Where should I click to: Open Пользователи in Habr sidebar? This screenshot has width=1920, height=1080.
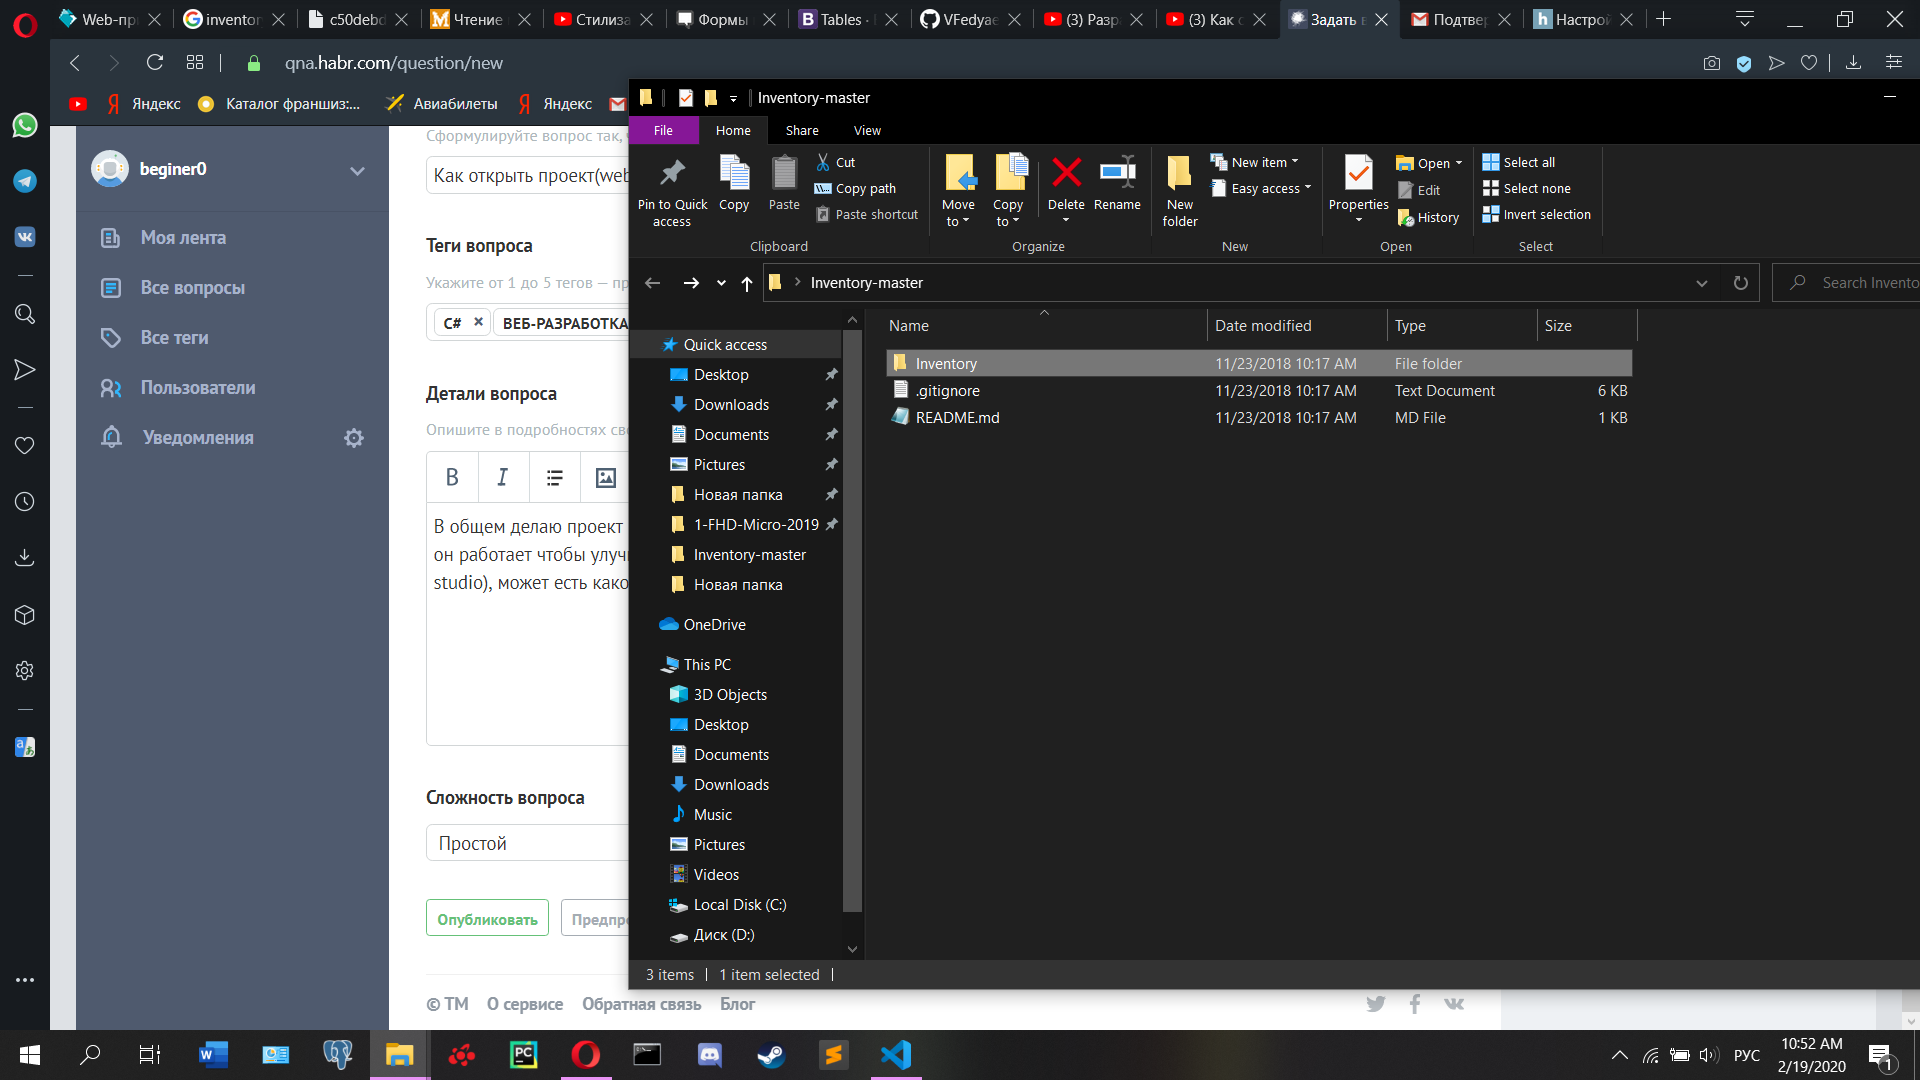click(198, 388)
